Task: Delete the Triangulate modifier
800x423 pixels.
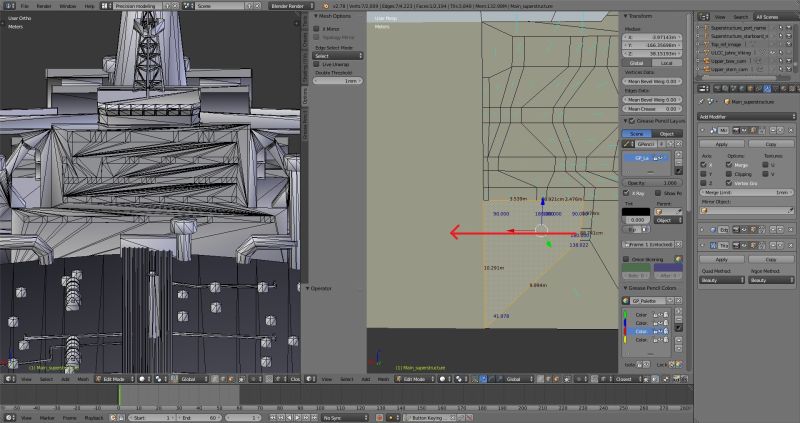Action: (791, 245)
